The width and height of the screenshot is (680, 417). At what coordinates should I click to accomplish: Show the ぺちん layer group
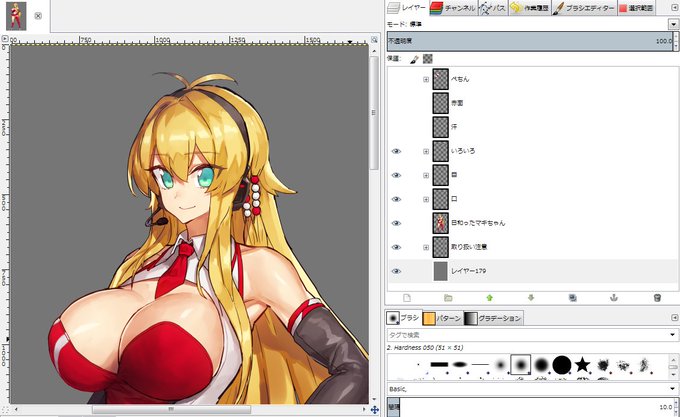396,79
